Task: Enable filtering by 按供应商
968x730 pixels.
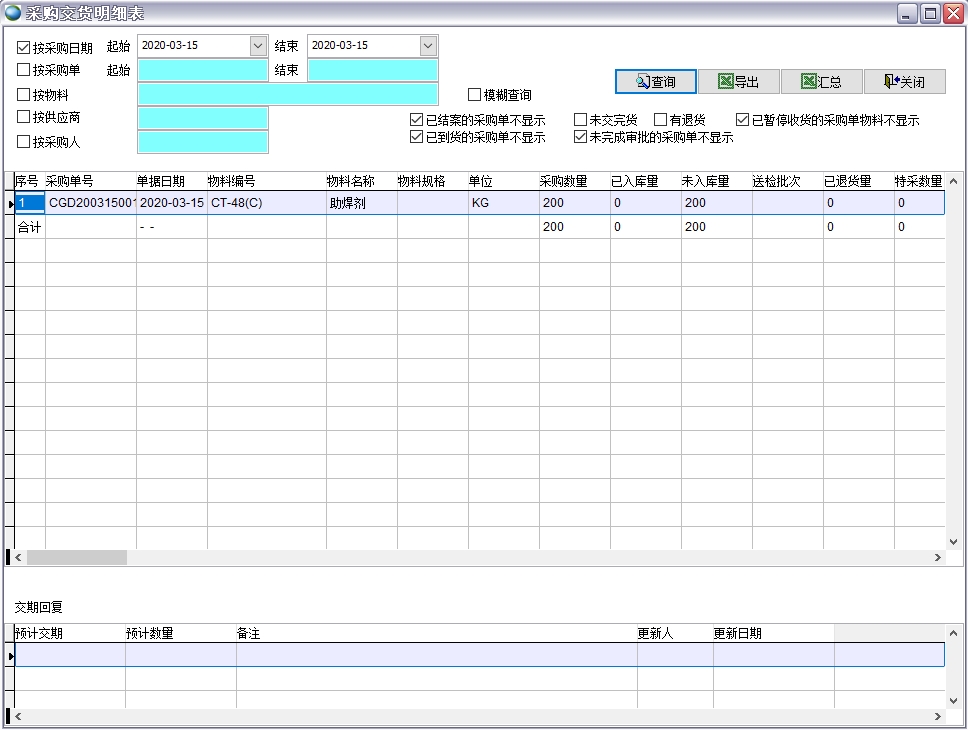Action: pyautogui.click(x=24, y=118)
